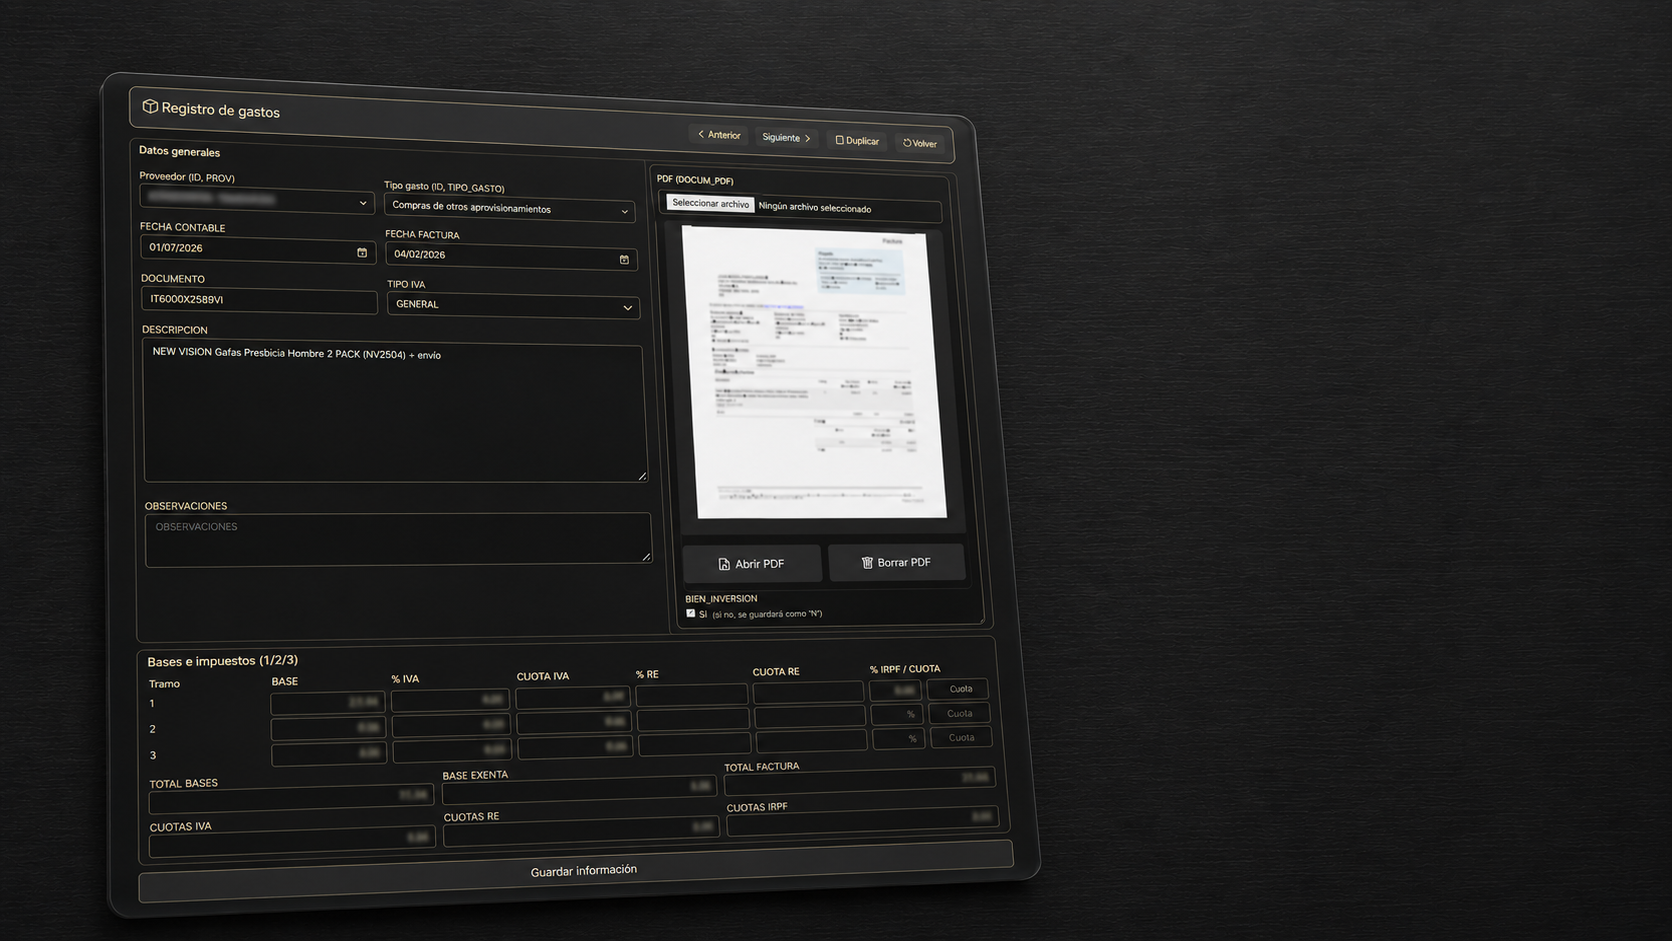Delete the attachment with Borrar PDF

(x=896, y=562)
